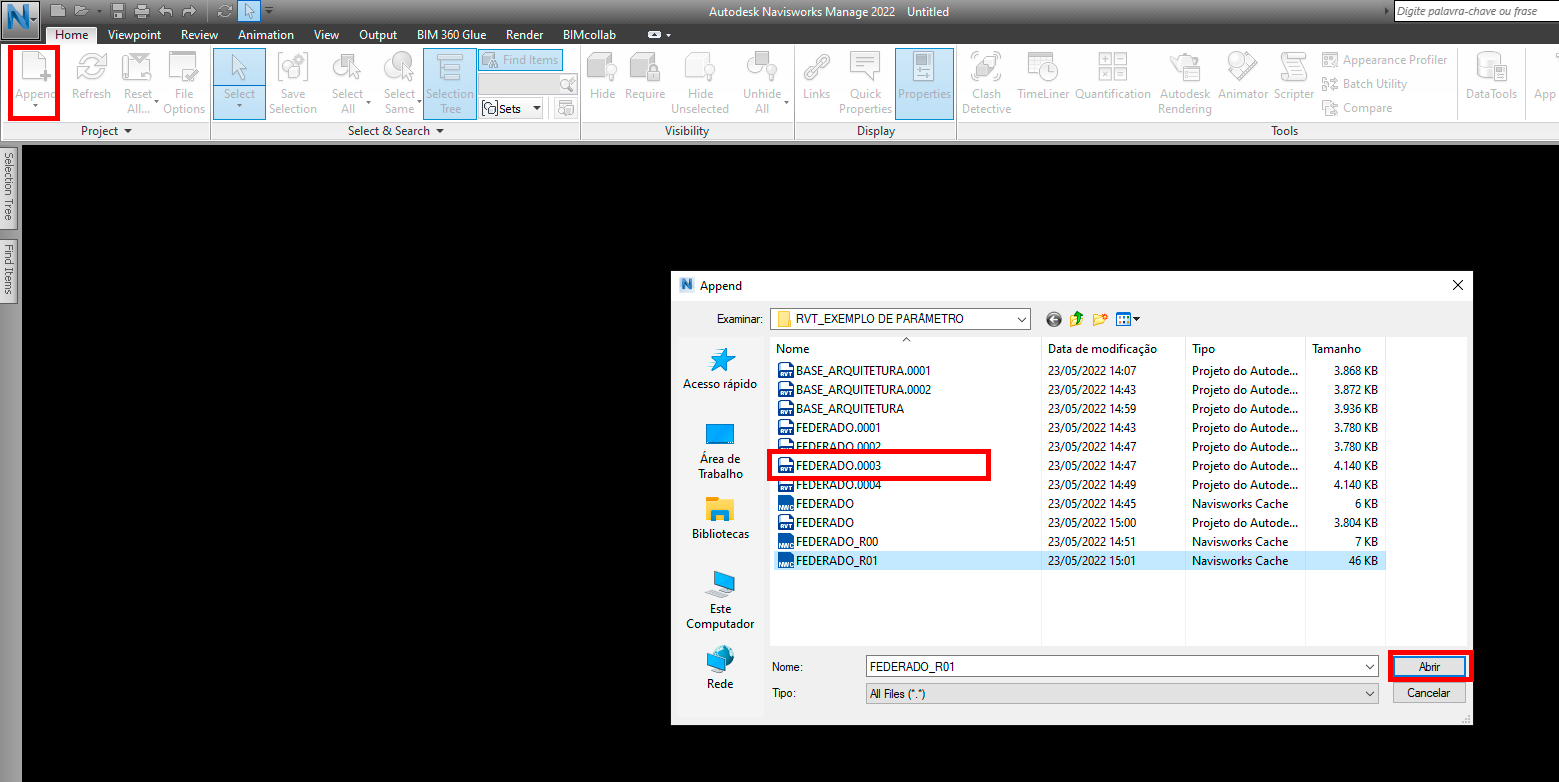Switch to the Animation ribbon tab

(266, 35)
